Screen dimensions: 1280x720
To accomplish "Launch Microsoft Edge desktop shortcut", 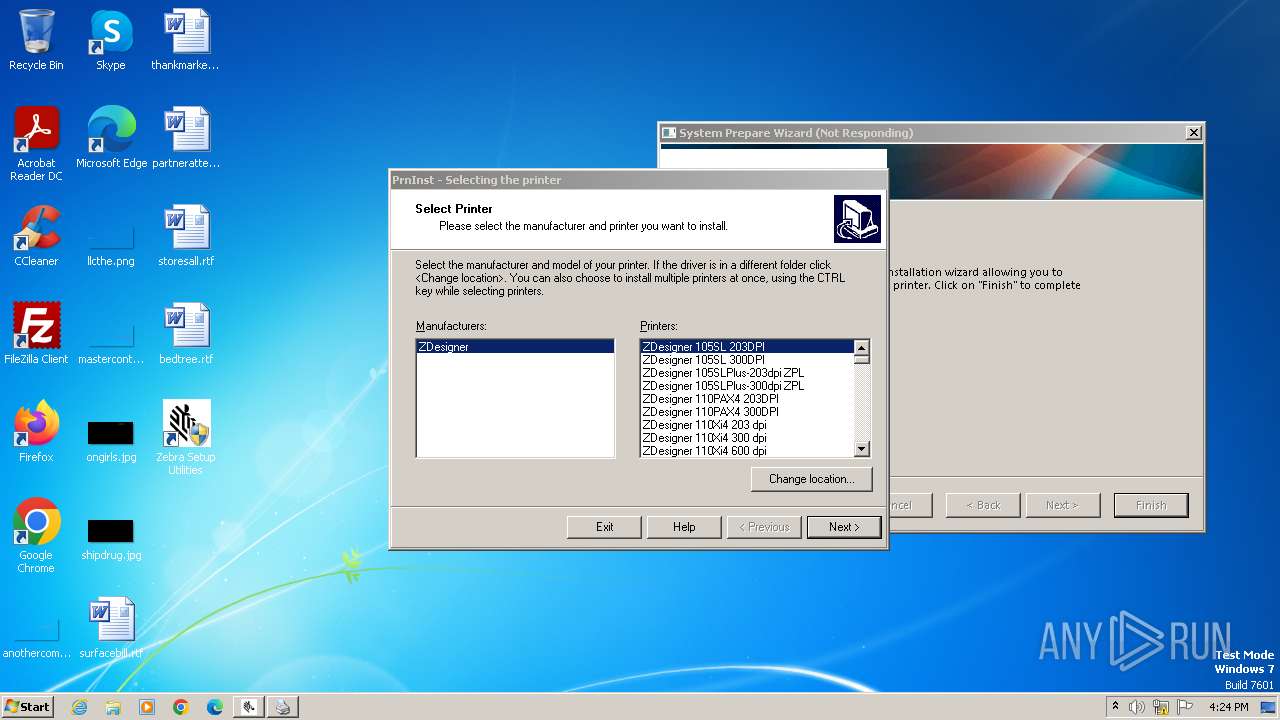I will pyautogui.click(x=111, y=138).
